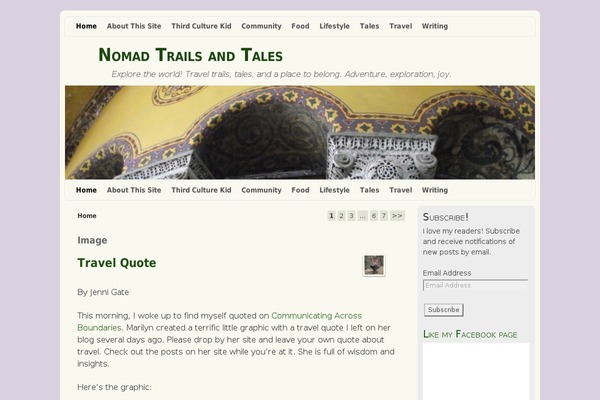Open Home in the top navigation bar
Viewport: 600px width, 400px height.
click(x=86, y=26)
